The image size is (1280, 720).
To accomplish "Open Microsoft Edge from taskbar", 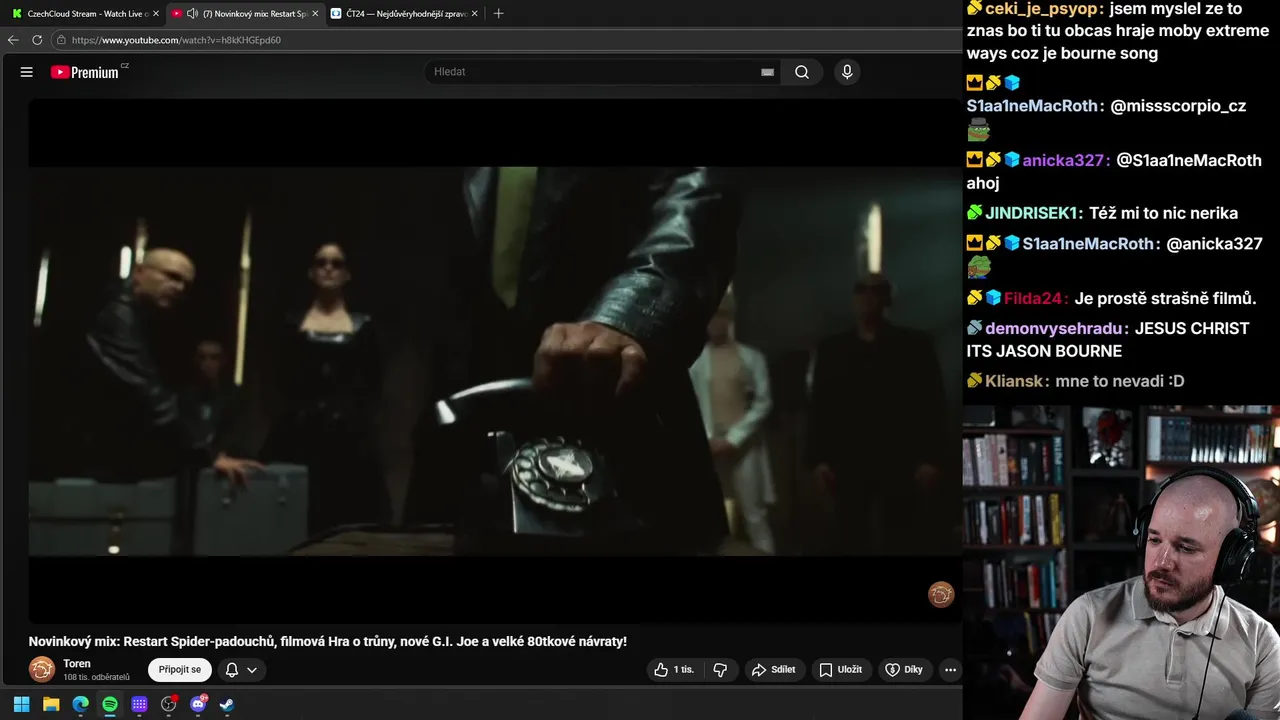I will [80, 704].
